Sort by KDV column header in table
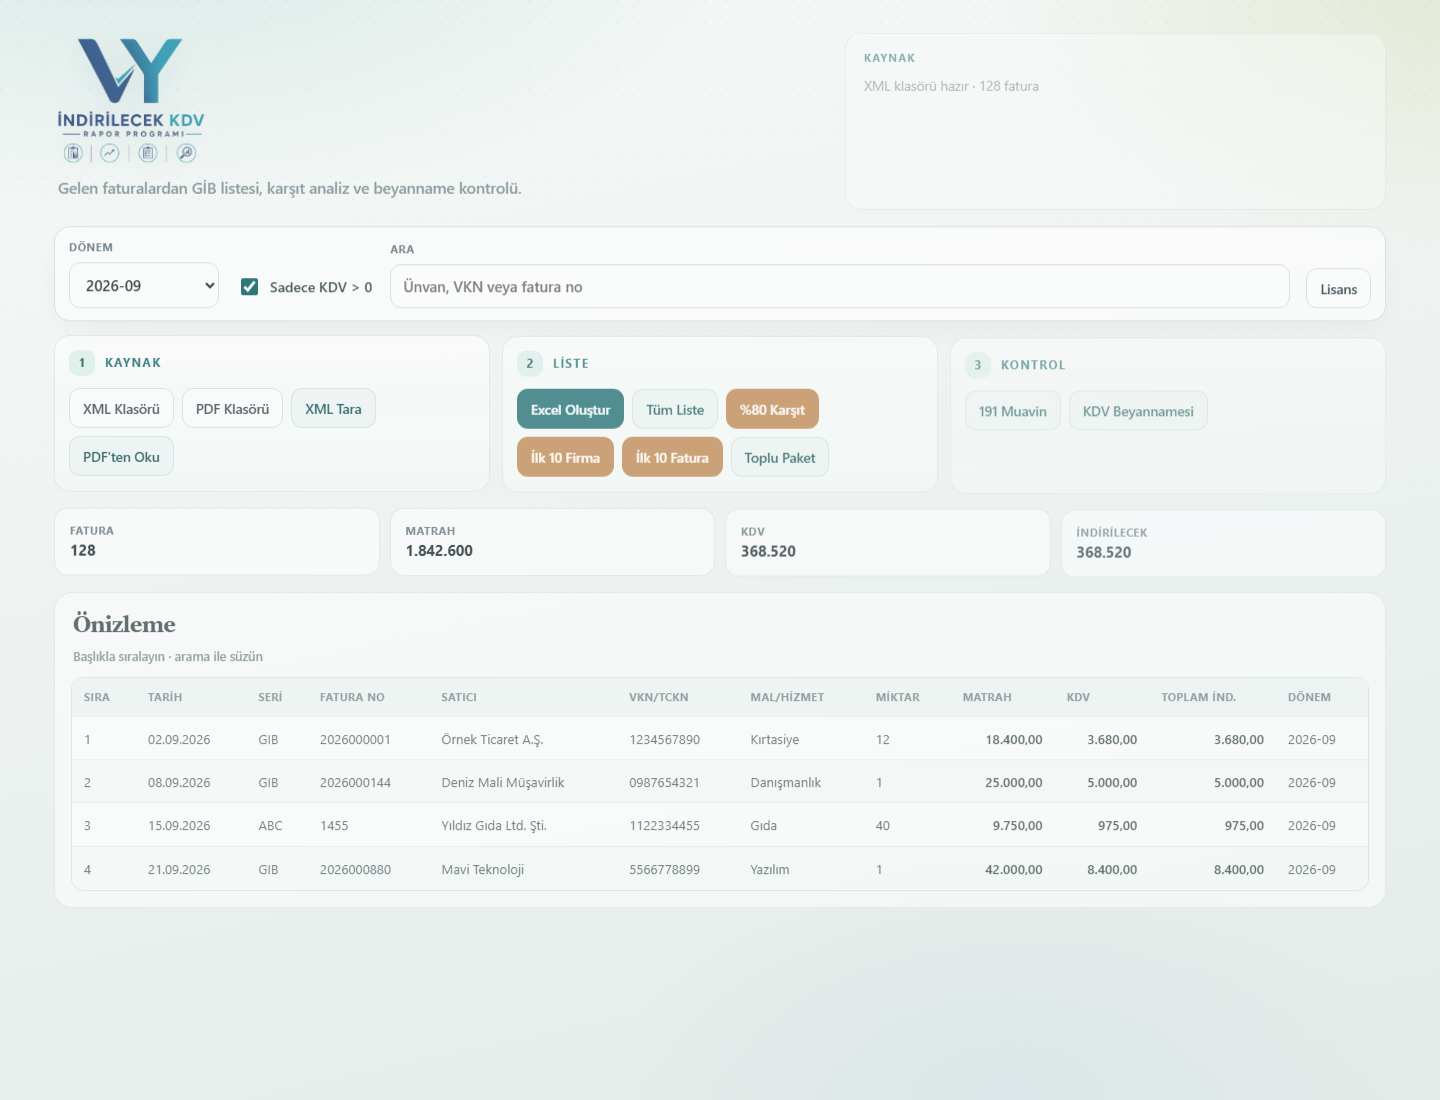Image resolution: width=1440 pixels, height=1100 pixels. 1078,697
